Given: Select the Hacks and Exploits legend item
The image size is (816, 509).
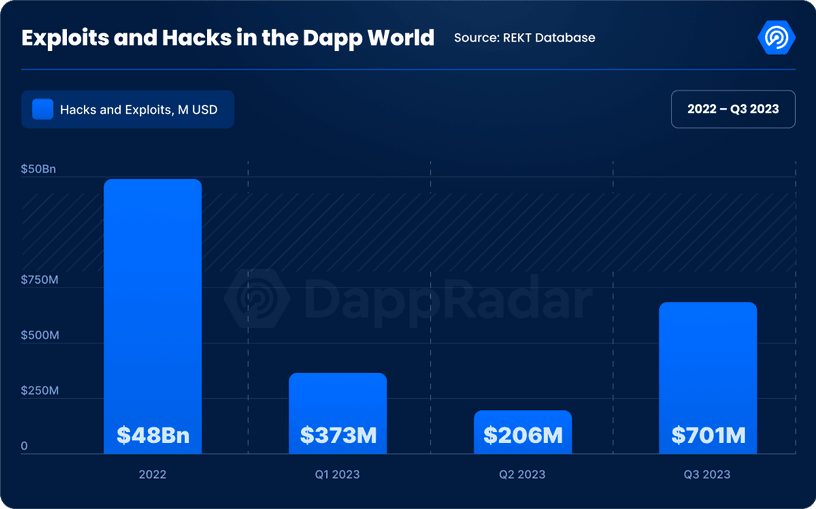Looking at the screenshot, I should [128, 109].
